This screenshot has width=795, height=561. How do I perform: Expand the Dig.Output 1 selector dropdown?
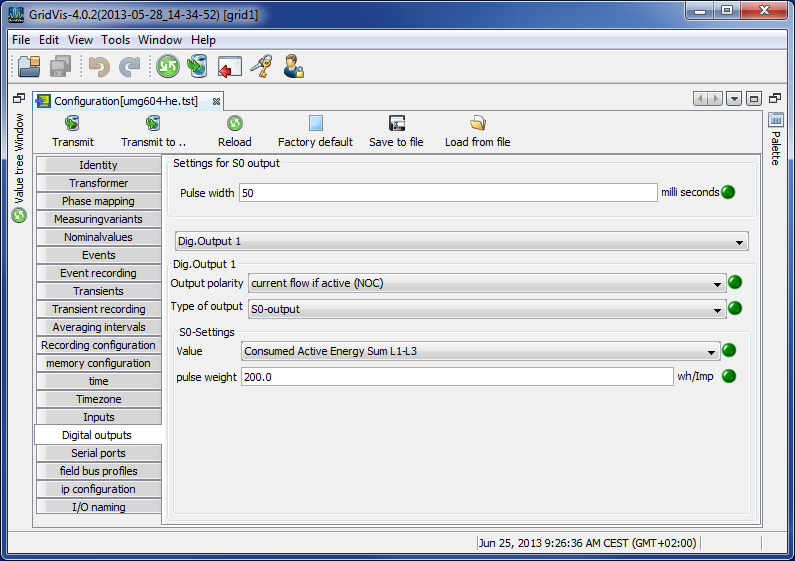pyautogui.click(x=739, y=242)
